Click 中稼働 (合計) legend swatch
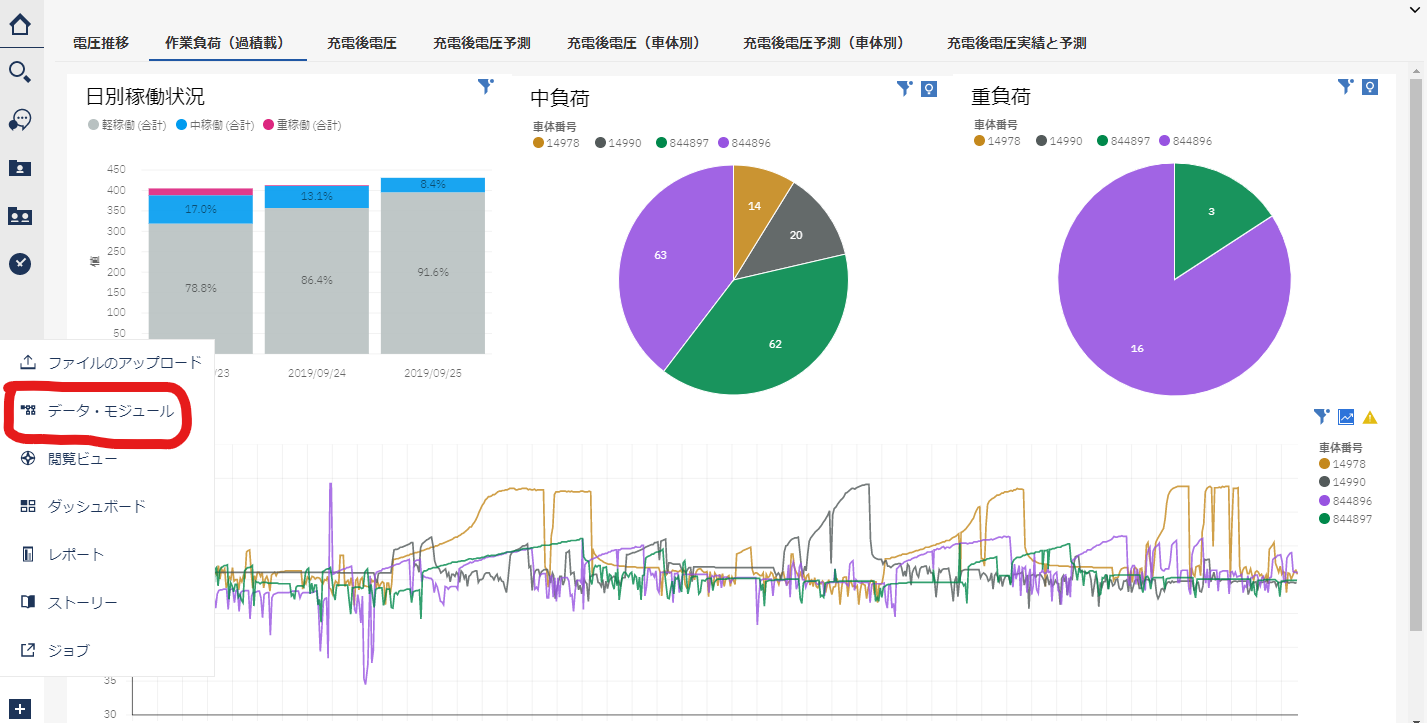This screenshot has width=1427, height=723. click(181, 125)
